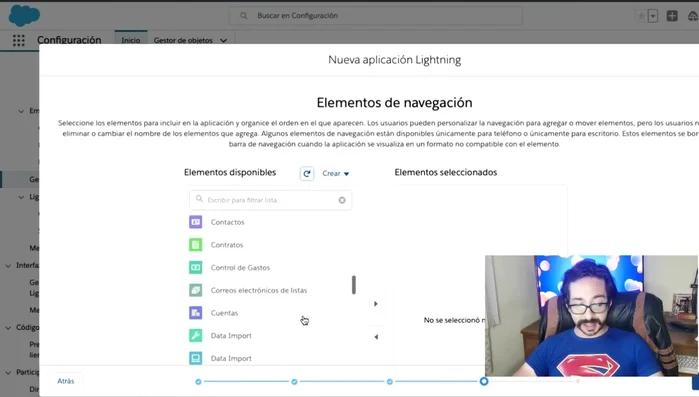Screen dimensions: 699x397
Task: Click the current fourth progress step
Action: [484, 381]
